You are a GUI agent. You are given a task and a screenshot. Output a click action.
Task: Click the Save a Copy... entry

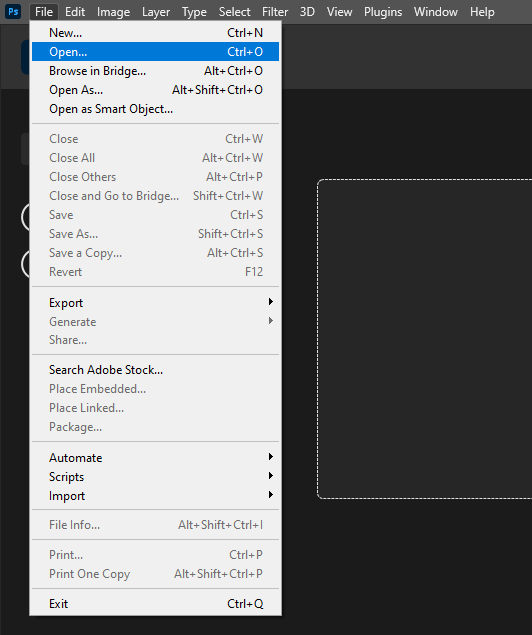(155, 253)
